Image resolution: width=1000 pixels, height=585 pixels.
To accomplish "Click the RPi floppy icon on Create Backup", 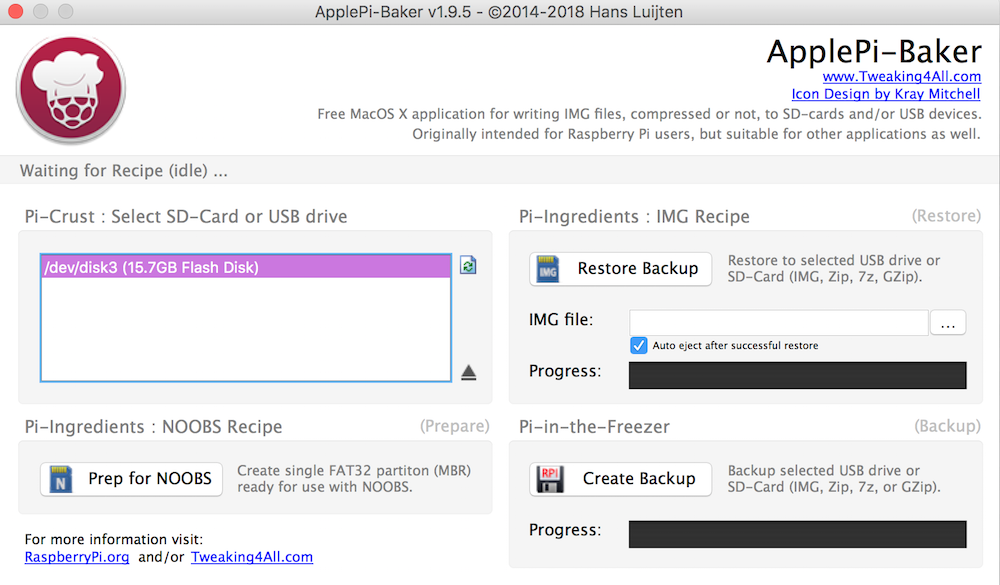I will (550, 479).
